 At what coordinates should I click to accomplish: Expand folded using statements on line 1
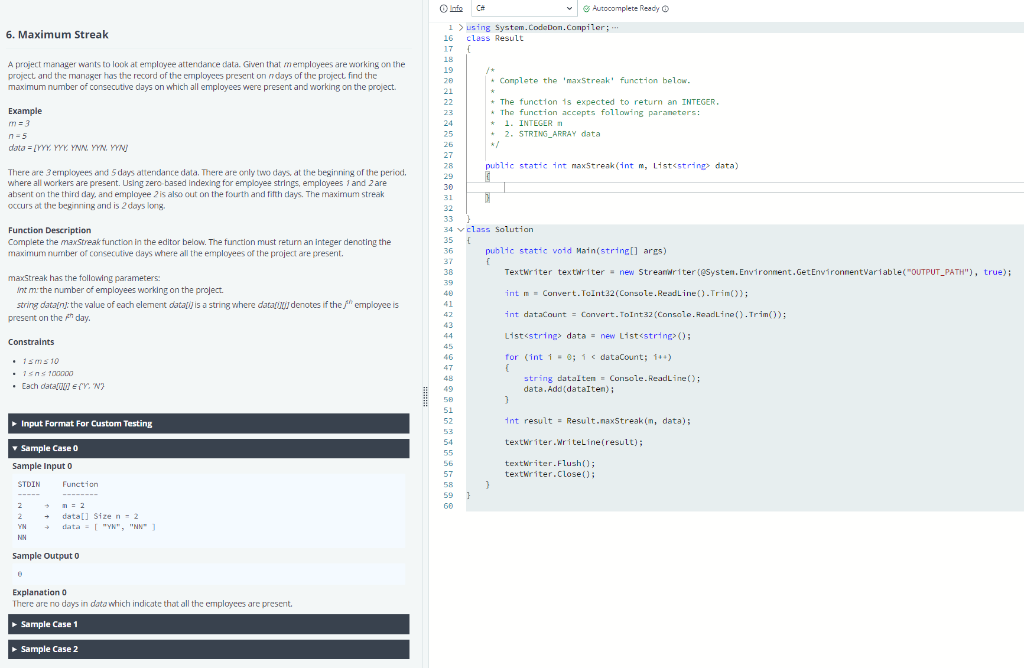tap(461, 27)
